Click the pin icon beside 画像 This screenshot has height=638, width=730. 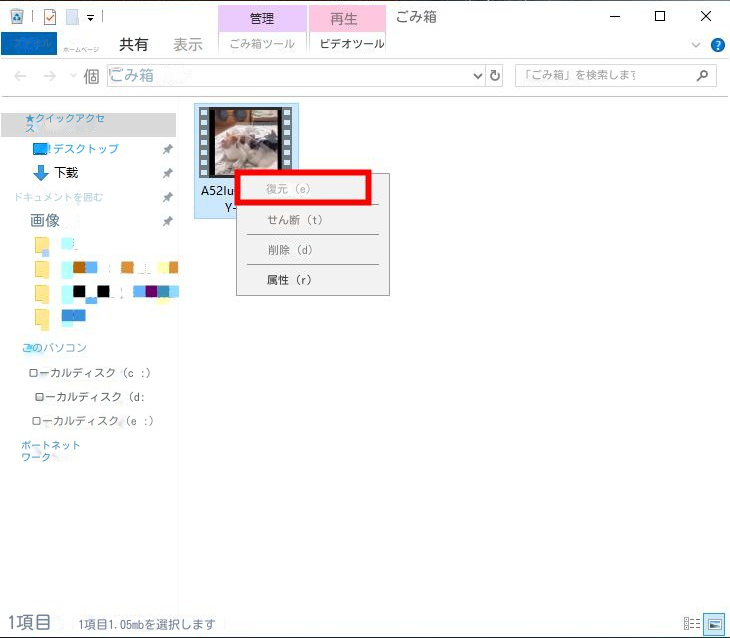pyautogui.click(x=168, y=221)
